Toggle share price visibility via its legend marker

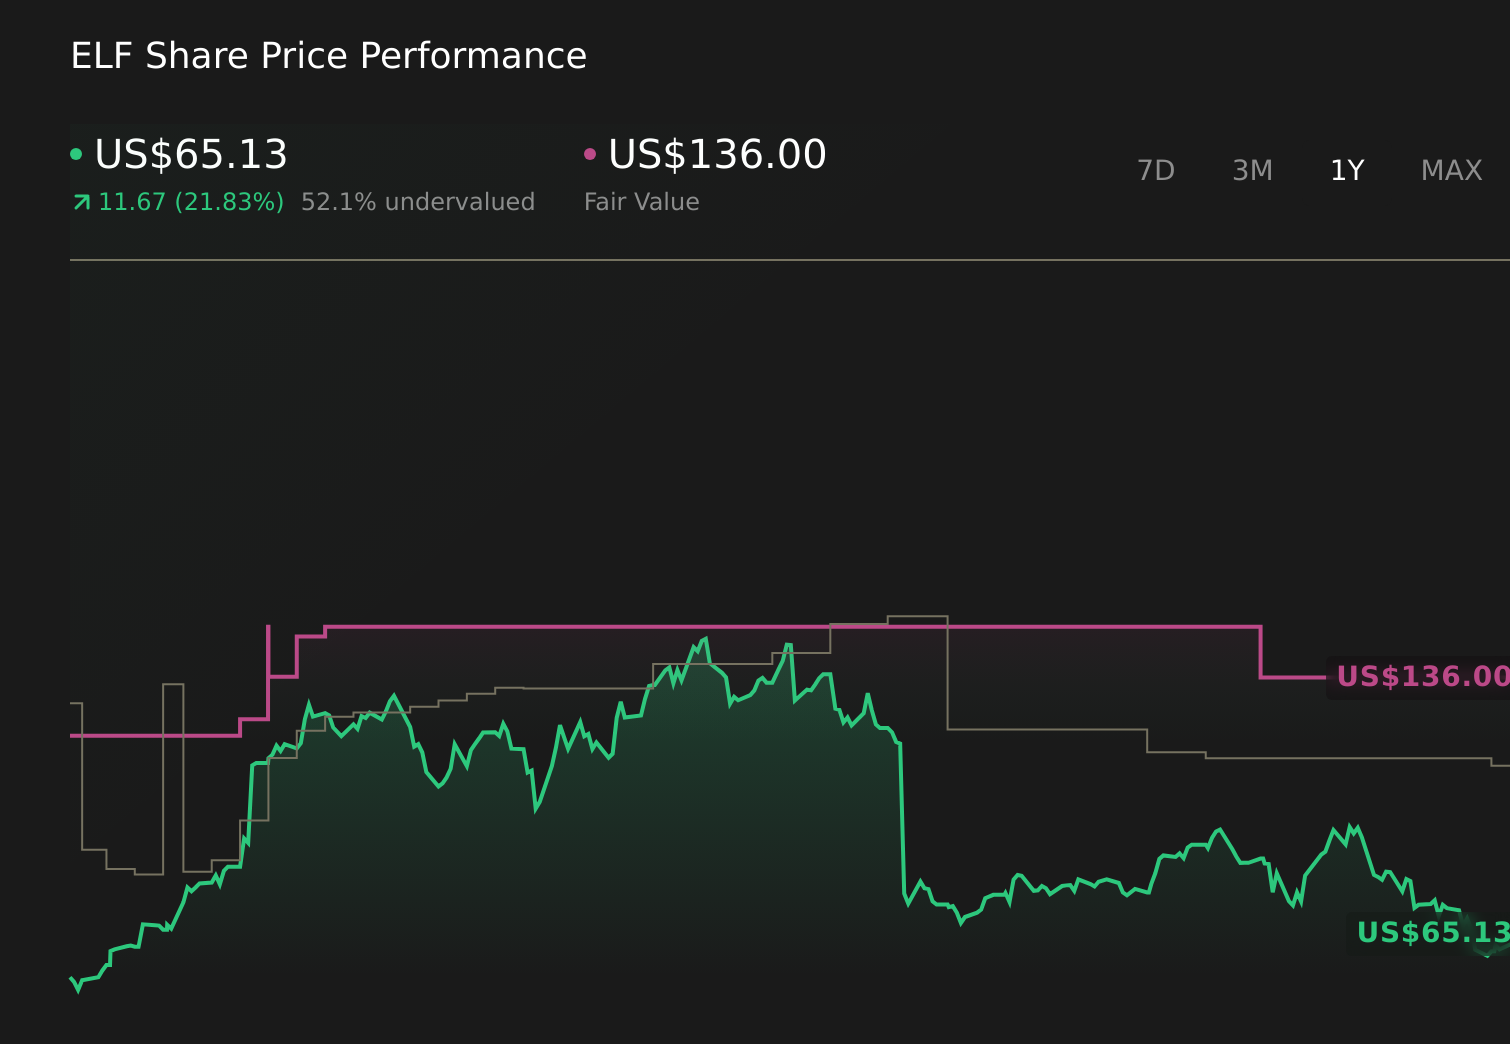pyautogui.click(x=76, y=153)
